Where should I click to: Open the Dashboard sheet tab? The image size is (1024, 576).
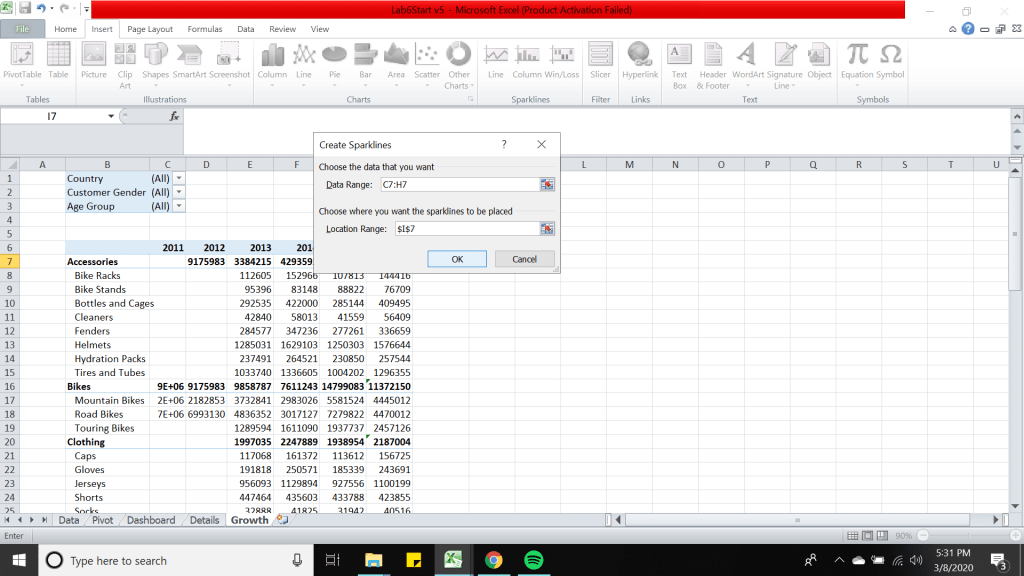[x=151, y=520]
